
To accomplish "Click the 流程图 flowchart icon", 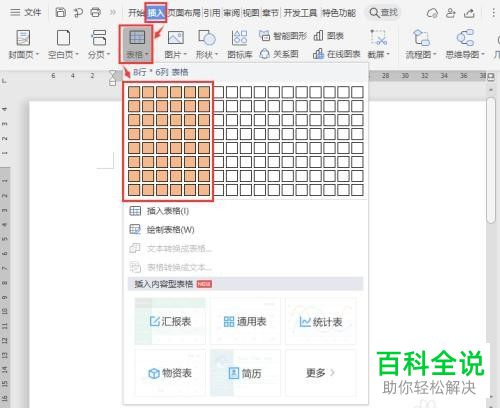I will coord(421,38).
